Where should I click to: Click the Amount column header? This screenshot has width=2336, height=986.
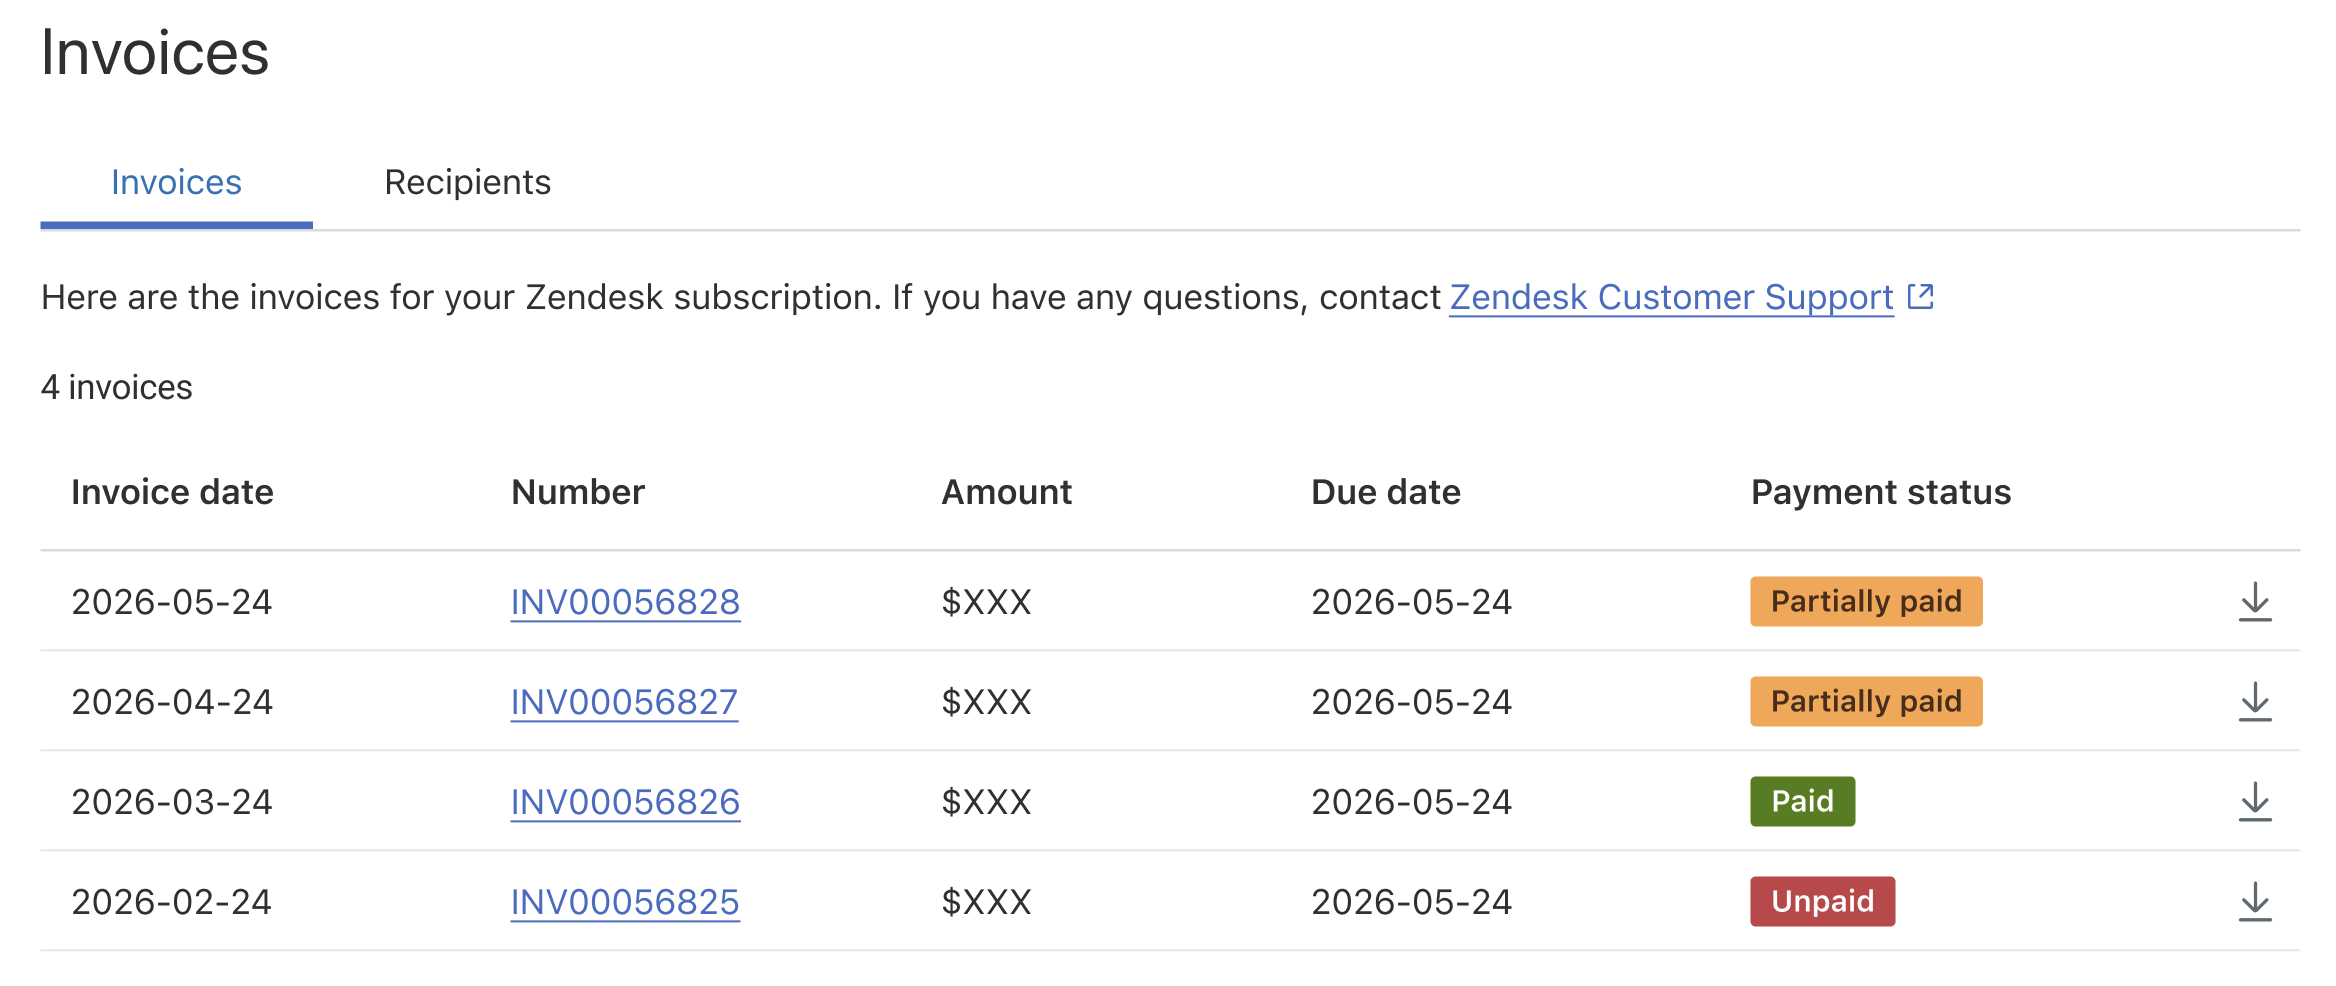point(1006,492)
